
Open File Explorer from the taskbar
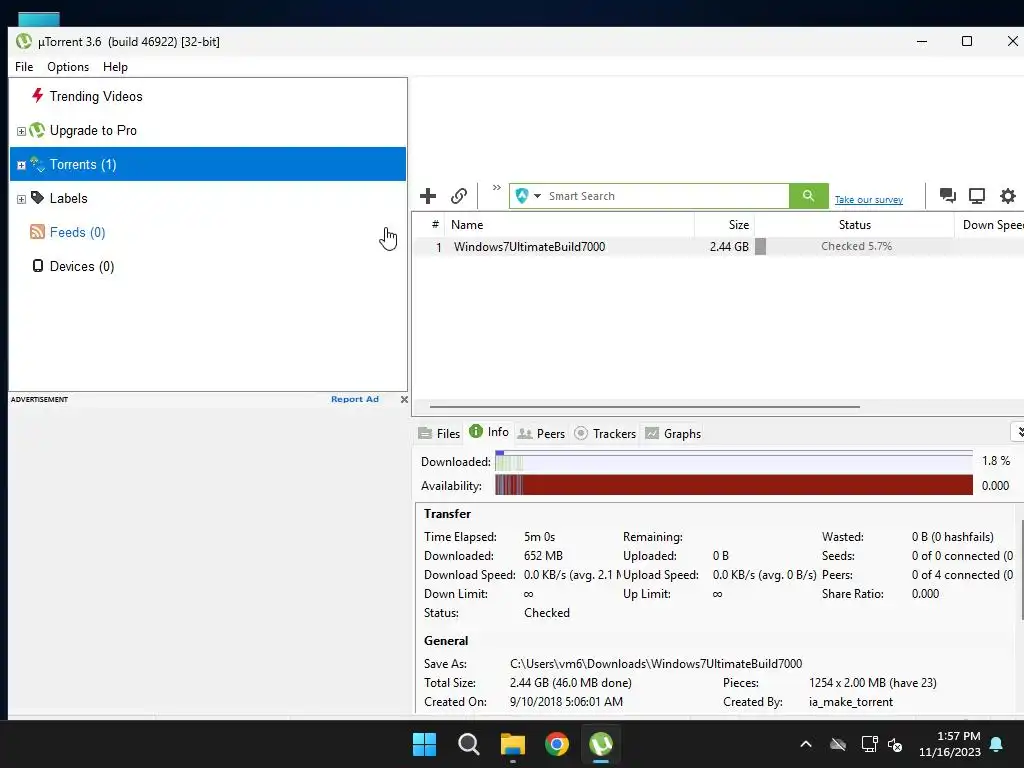[x=513, y=744]
